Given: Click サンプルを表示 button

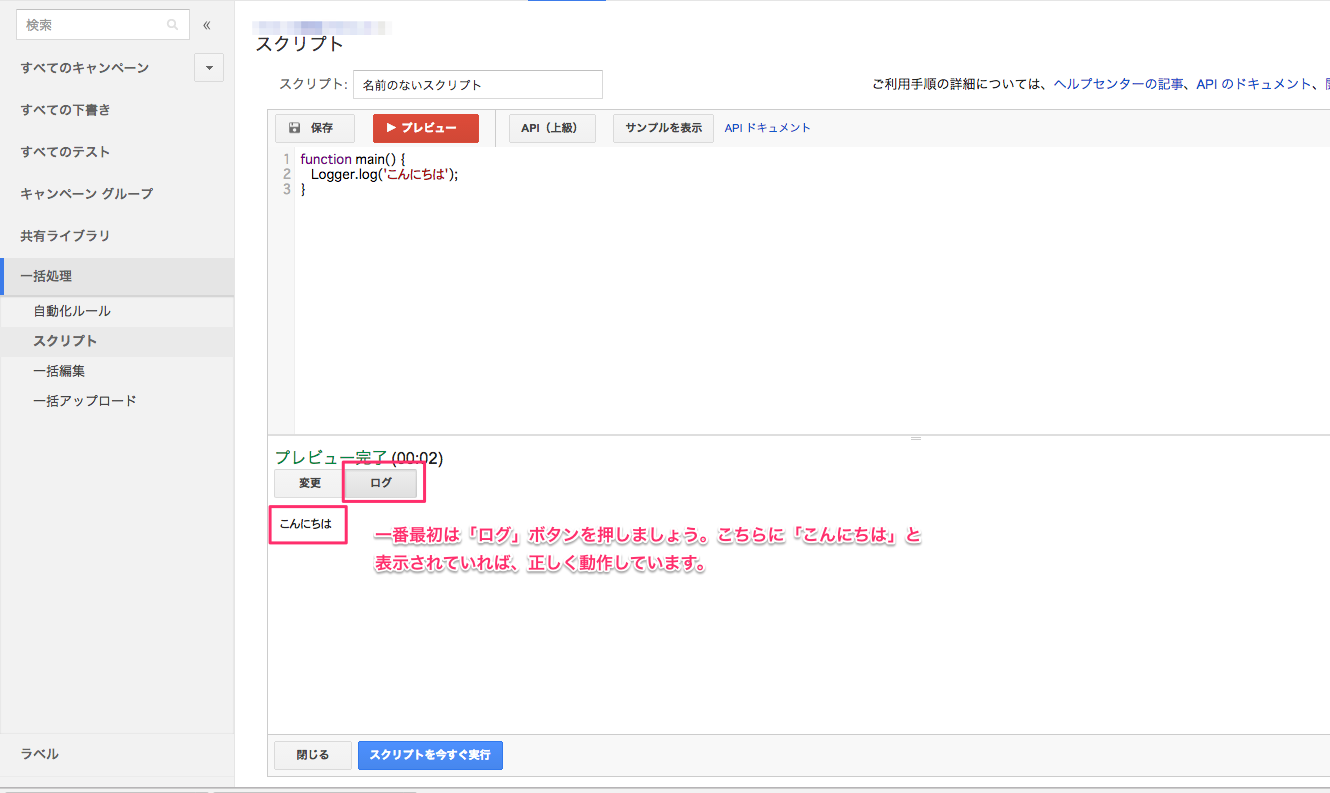Looking at the screenshot, I should pos(663,128).
